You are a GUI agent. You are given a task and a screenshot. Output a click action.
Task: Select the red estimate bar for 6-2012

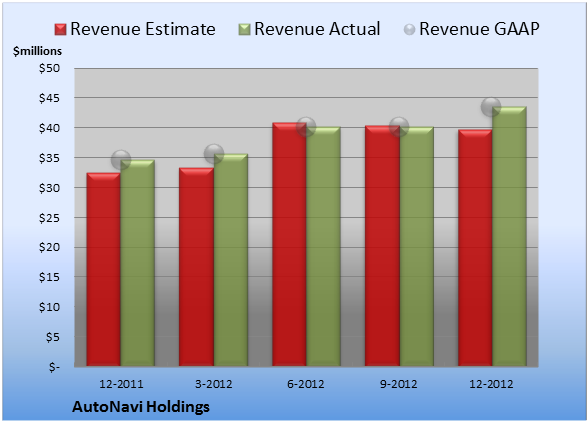coord(290,244)
